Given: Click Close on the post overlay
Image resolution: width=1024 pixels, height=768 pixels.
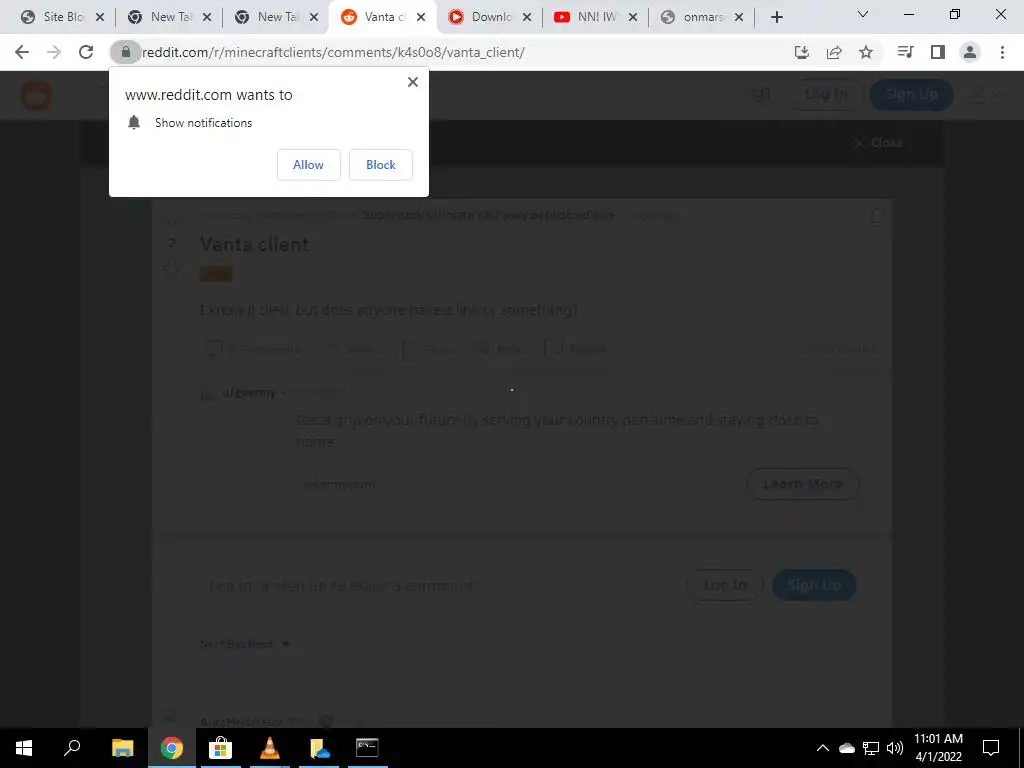Looking at the screenshot, I should pos(878,143).
